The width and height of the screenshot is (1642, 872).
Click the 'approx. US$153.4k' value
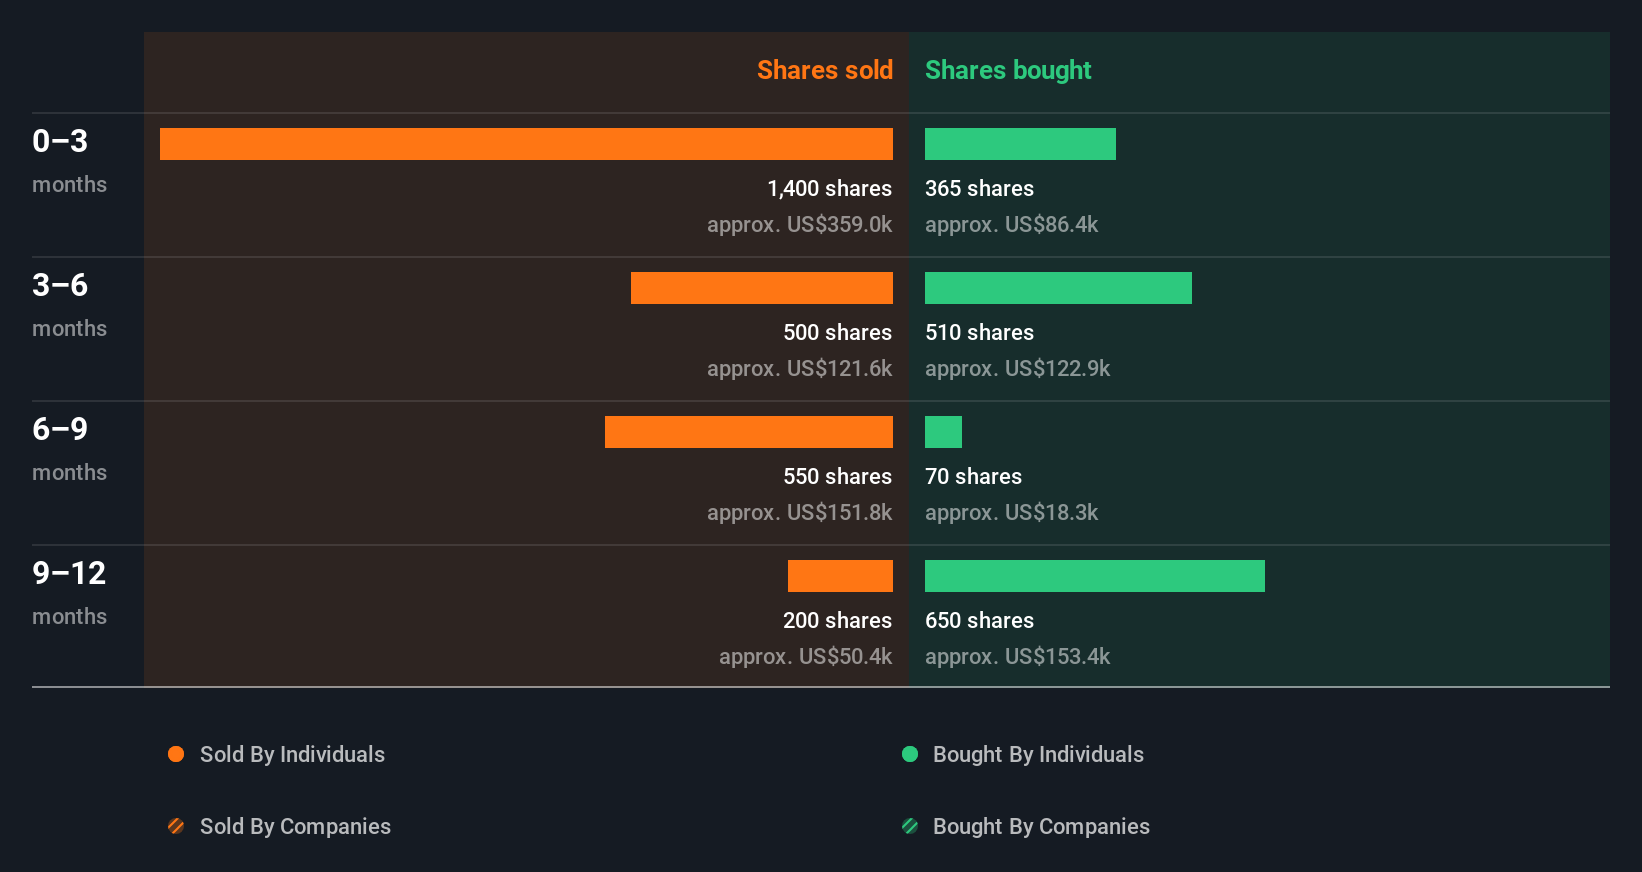tap(1017, 657)
